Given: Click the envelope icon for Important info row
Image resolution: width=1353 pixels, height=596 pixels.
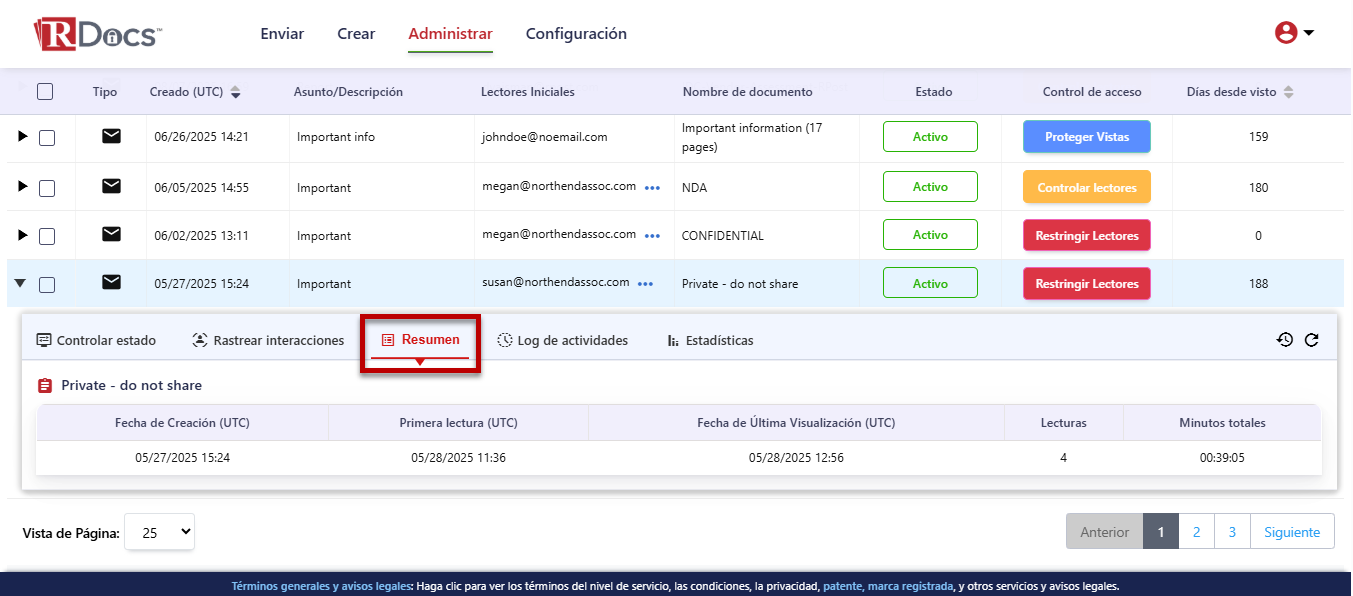Looking at the screenshot, I should (111, 137).
